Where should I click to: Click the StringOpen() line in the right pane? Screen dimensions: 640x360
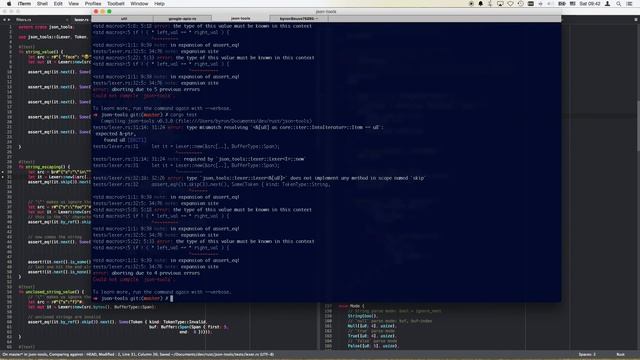click(x=362, y=316)
